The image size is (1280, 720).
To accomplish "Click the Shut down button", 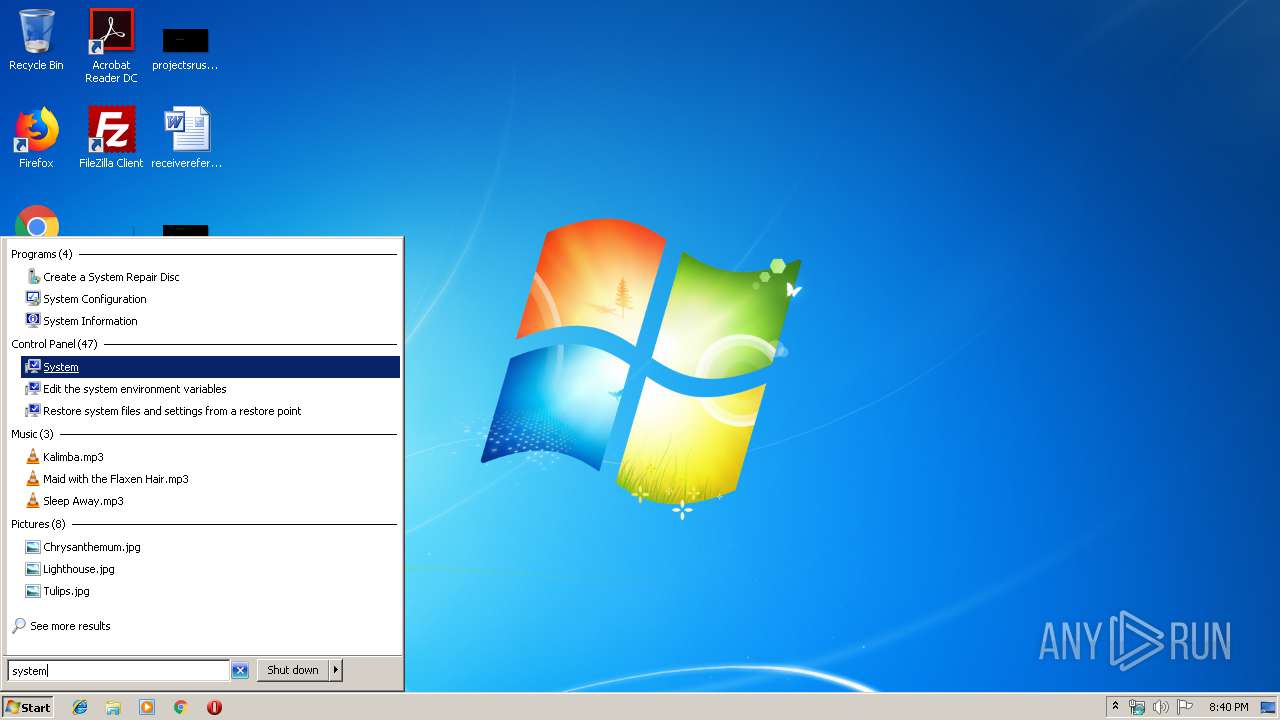I will pos(293,670).
